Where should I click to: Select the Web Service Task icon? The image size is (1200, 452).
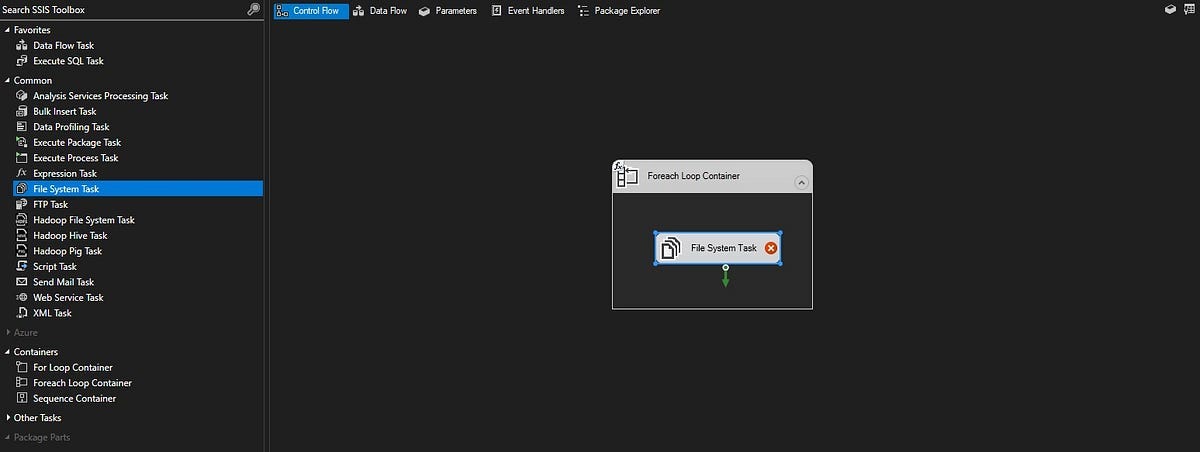23,297
